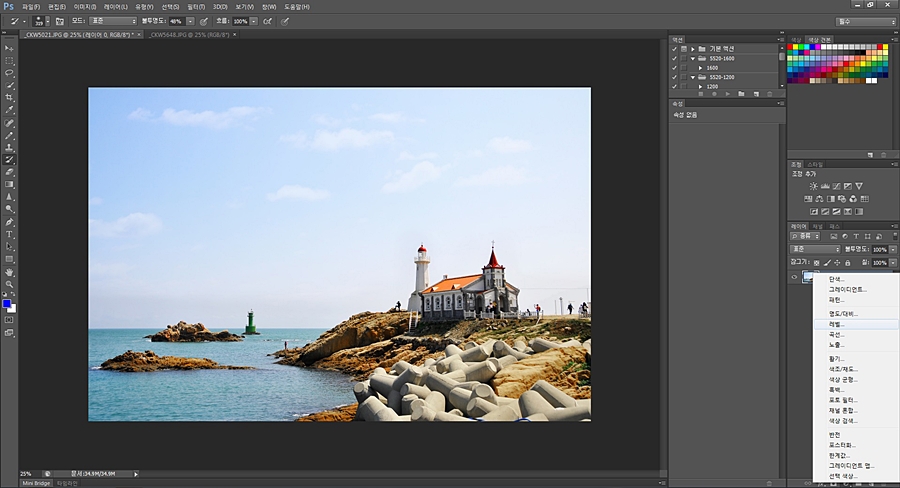Toggle checkmark for 기본 액션 action set
The height and width of the screenshot is (488, 900).
(674, 48)
